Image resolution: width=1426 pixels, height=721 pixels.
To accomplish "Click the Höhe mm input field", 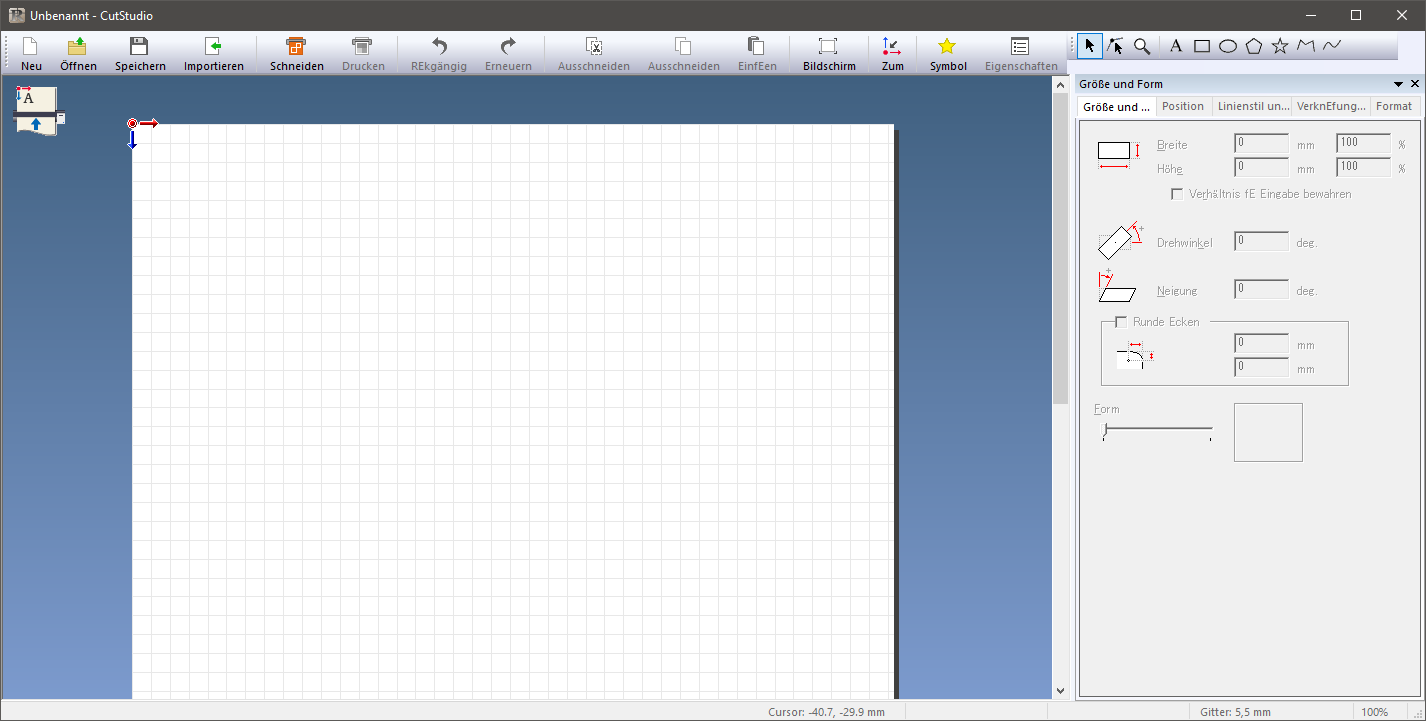I will (1261, 168).
